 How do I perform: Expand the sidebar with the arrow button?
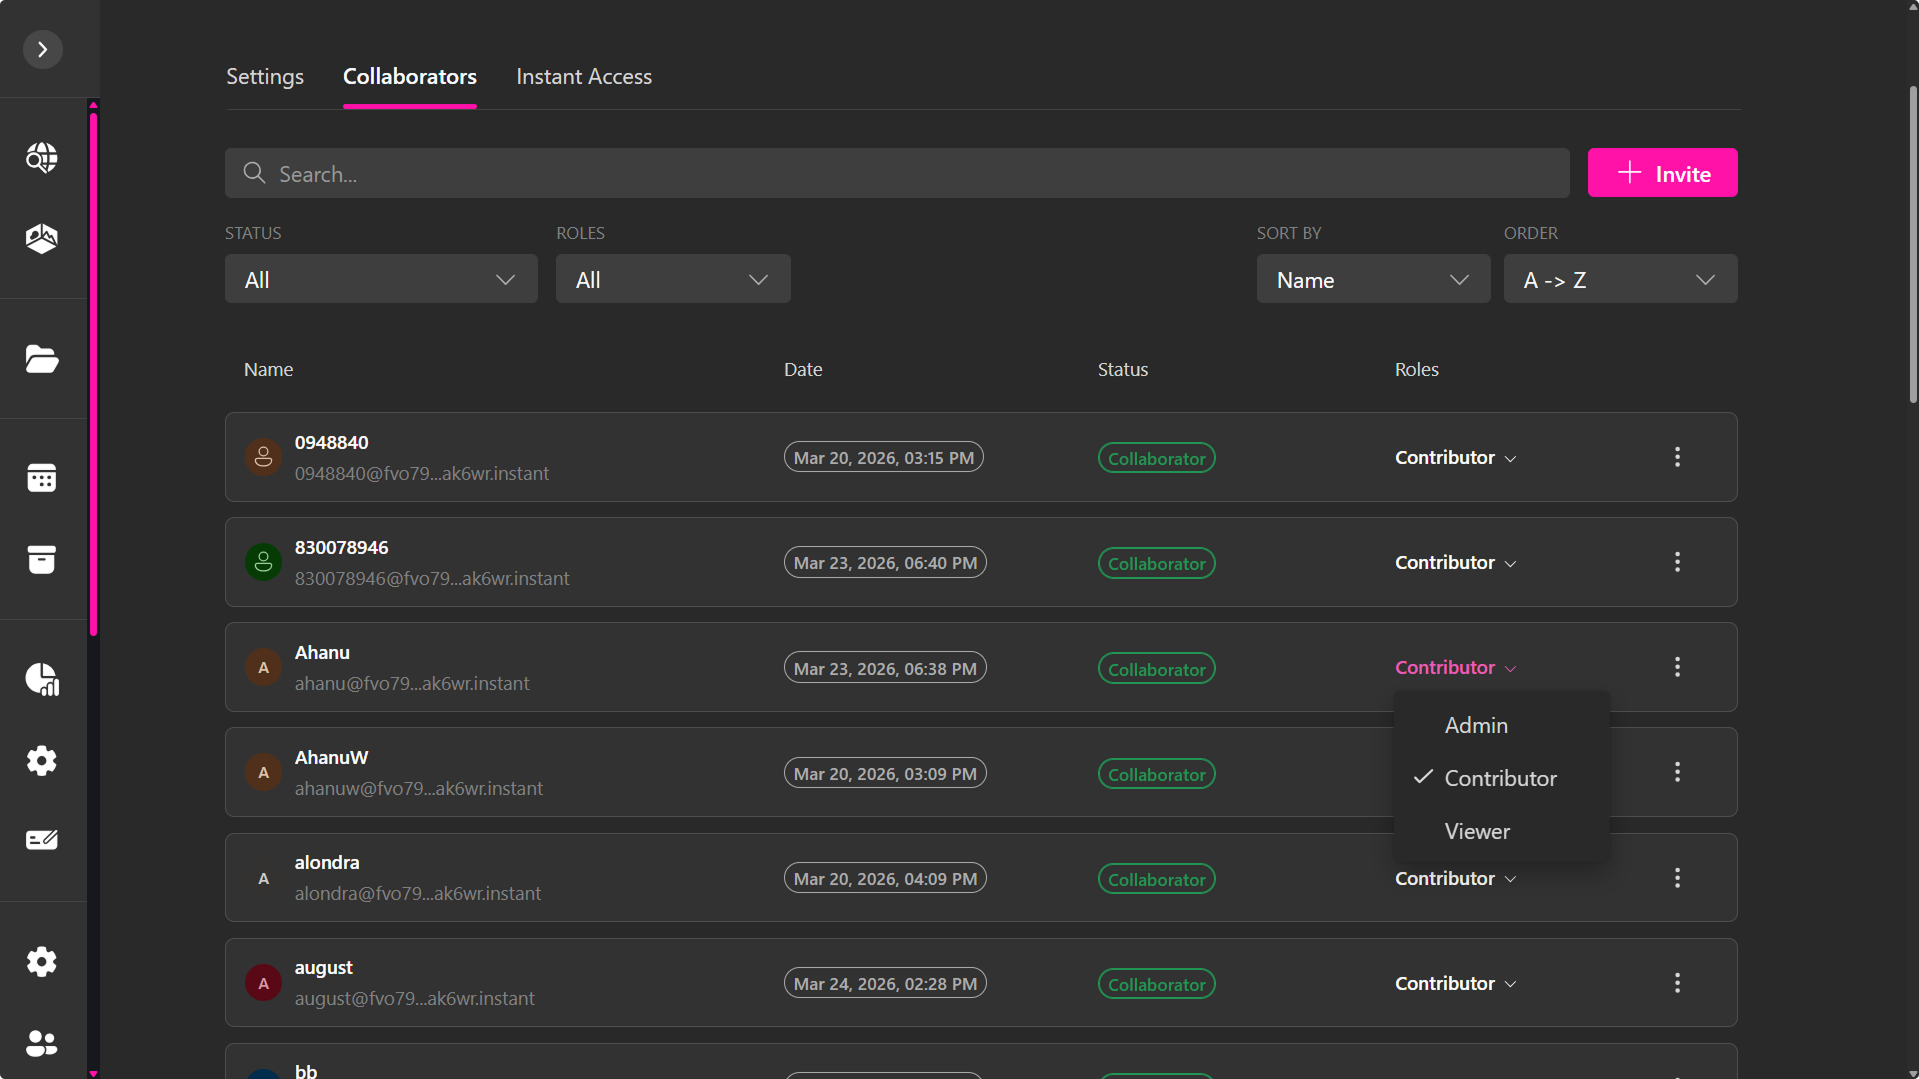coord(42,49)
